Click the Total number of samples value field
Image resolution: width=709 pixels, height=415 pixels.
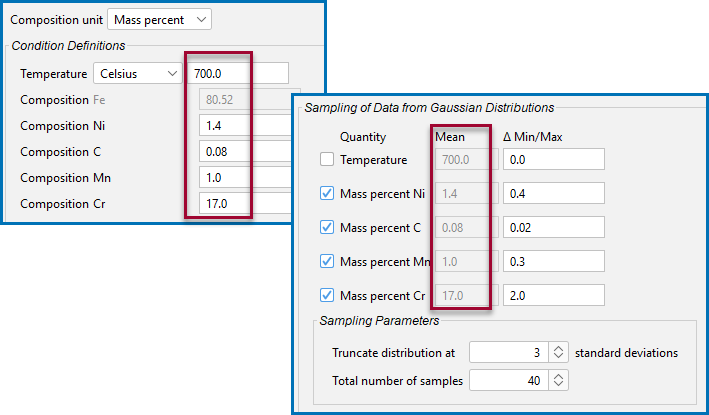tap(509, 380)
